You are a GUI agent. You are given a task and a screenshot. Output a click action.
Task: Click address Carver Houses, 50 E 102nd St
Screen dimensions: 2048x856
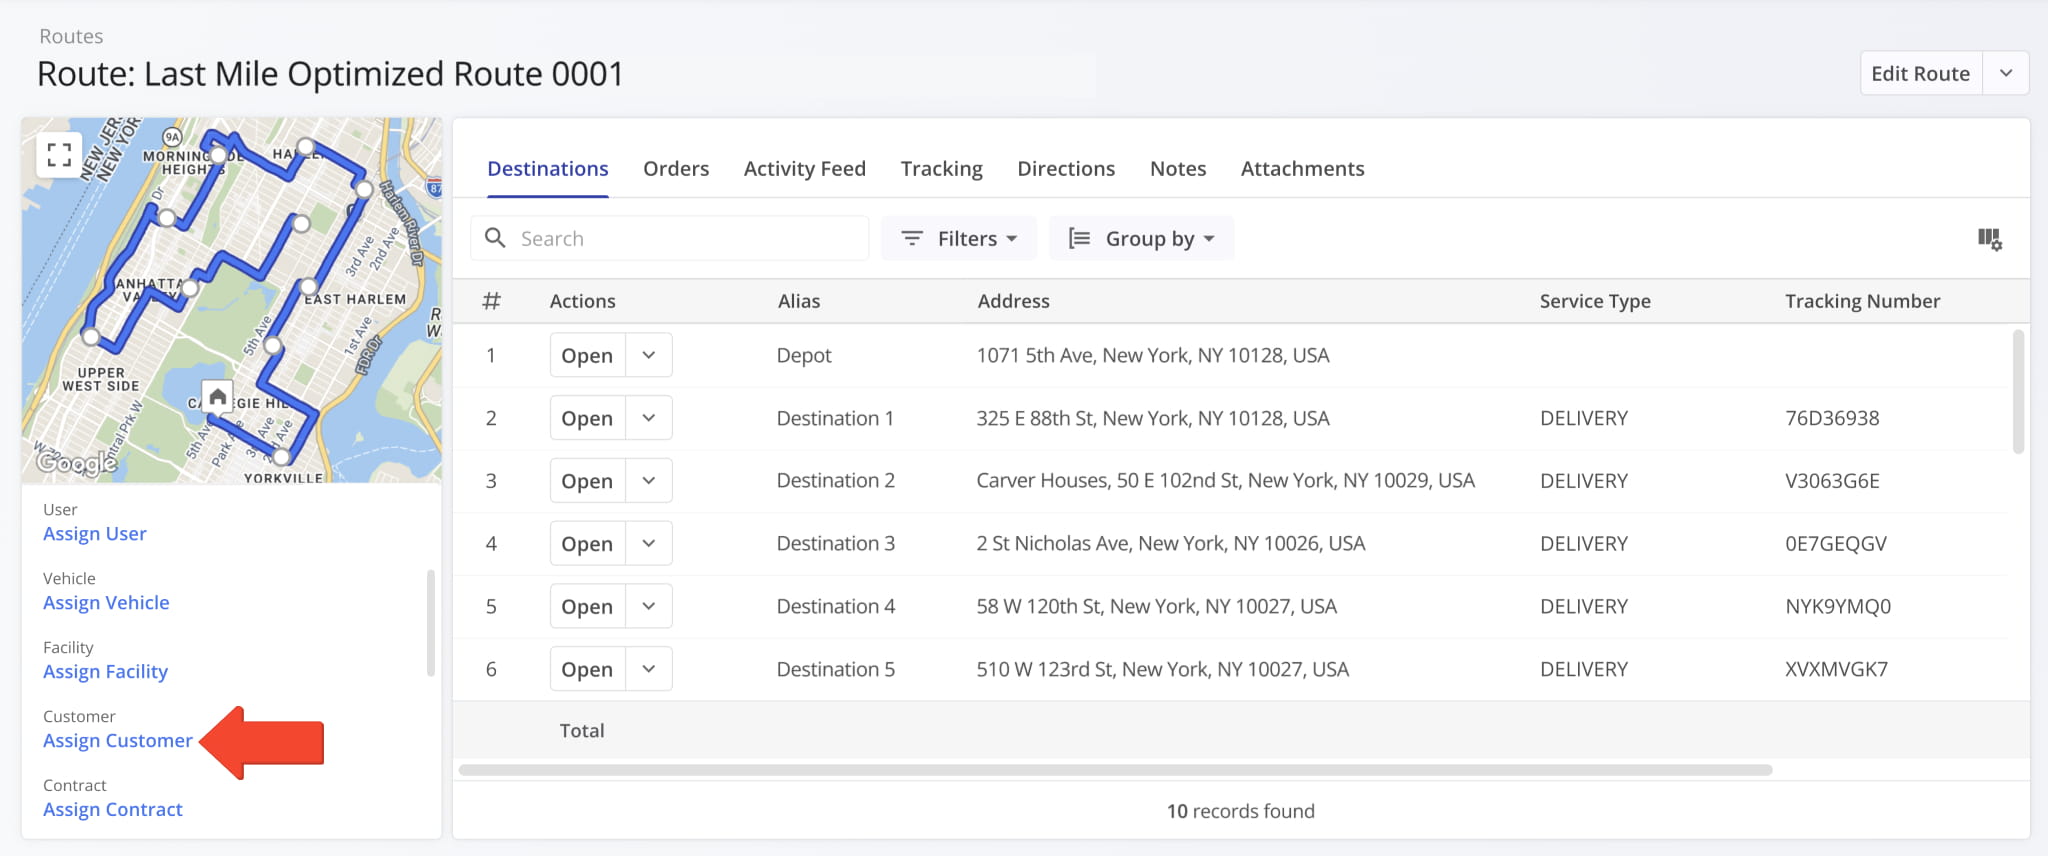[1226, 481]
